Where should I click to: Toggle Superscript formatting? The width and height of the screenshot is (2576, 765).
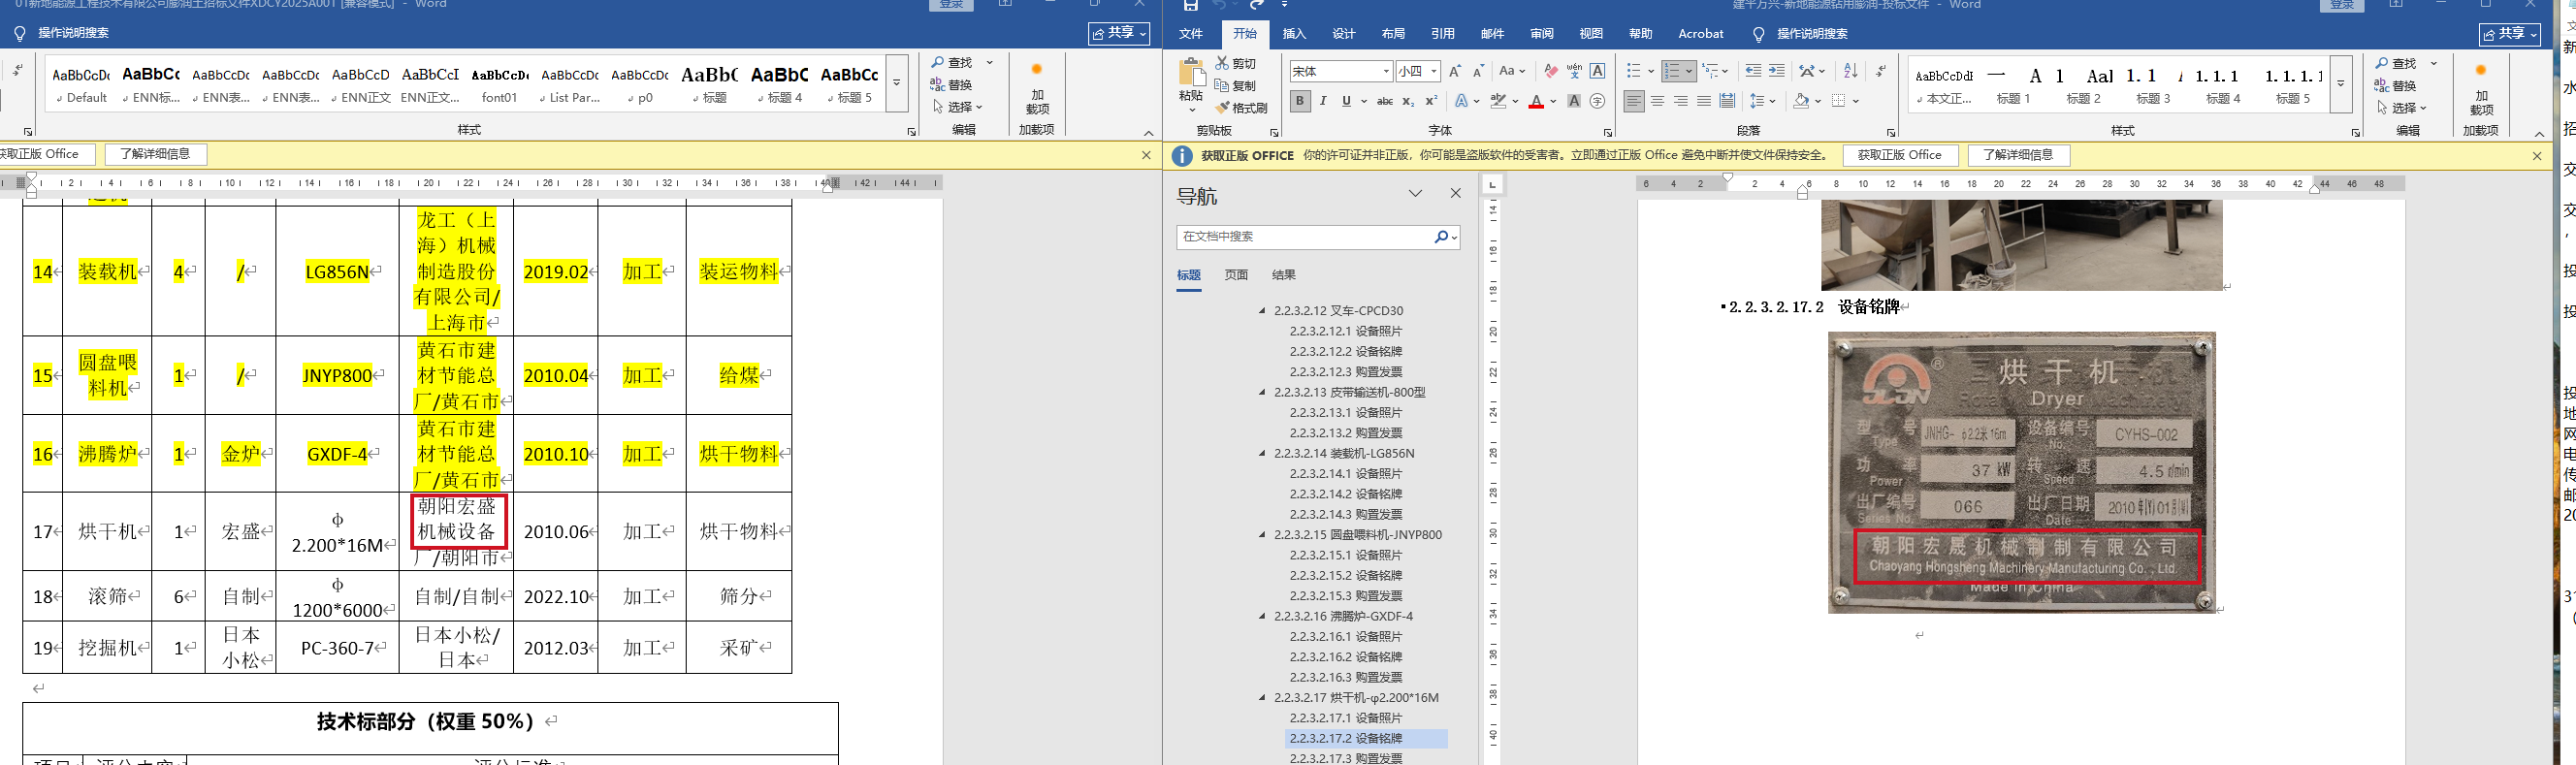coord(1431,101)
